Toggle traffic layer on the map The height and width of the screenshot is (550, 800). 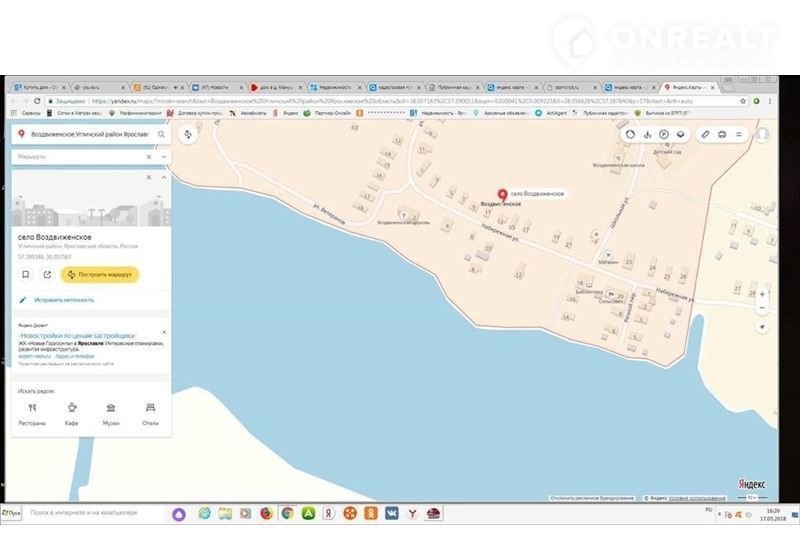pos(631,134)
